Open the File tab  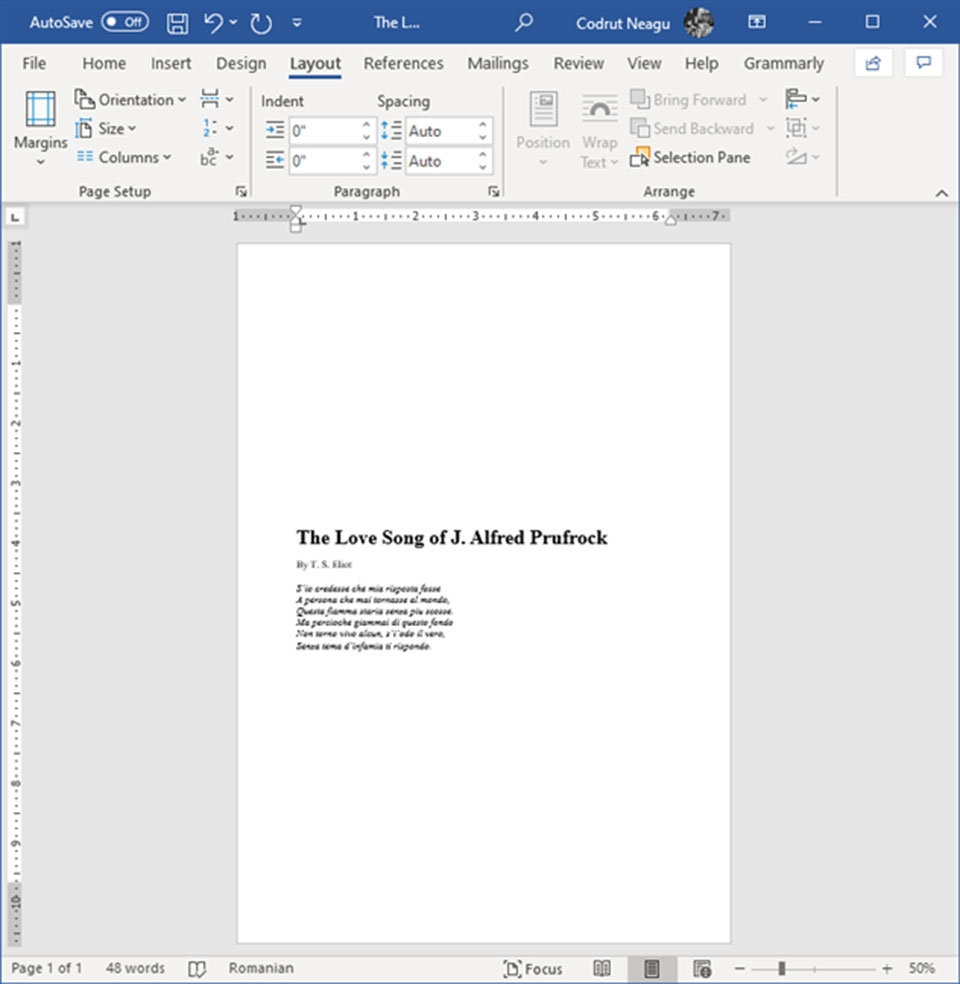pos(34,63)
